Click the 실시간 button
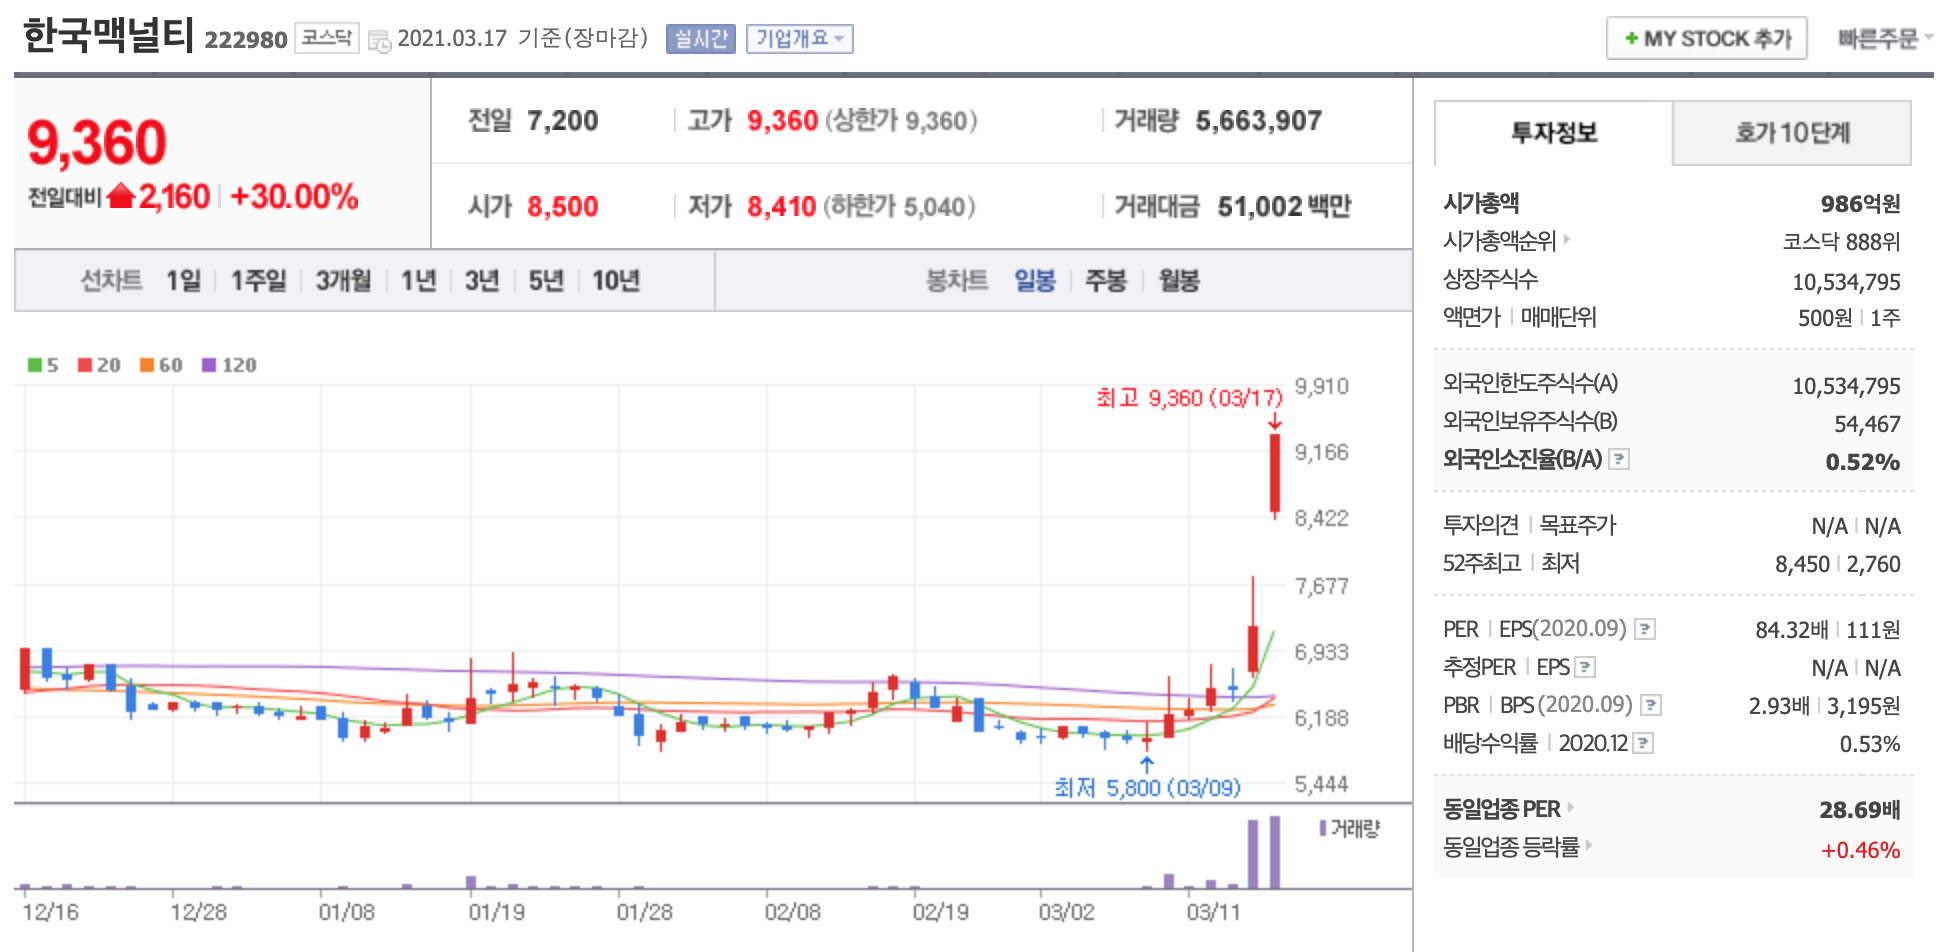 [x=701, y=39]
